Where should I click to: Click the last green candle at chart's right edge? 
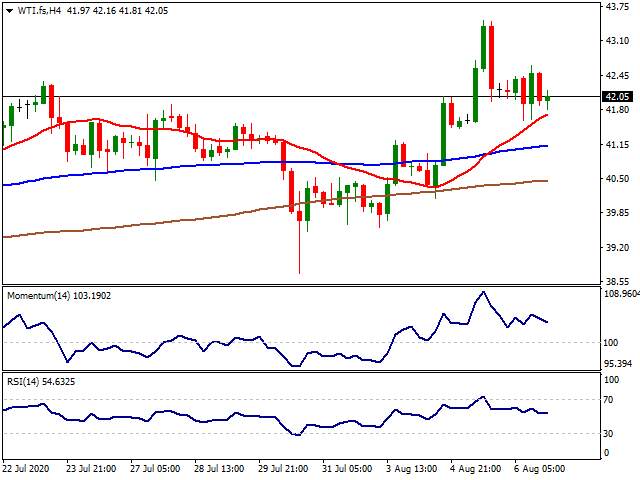pyautogui.click(x=548, y=98)
